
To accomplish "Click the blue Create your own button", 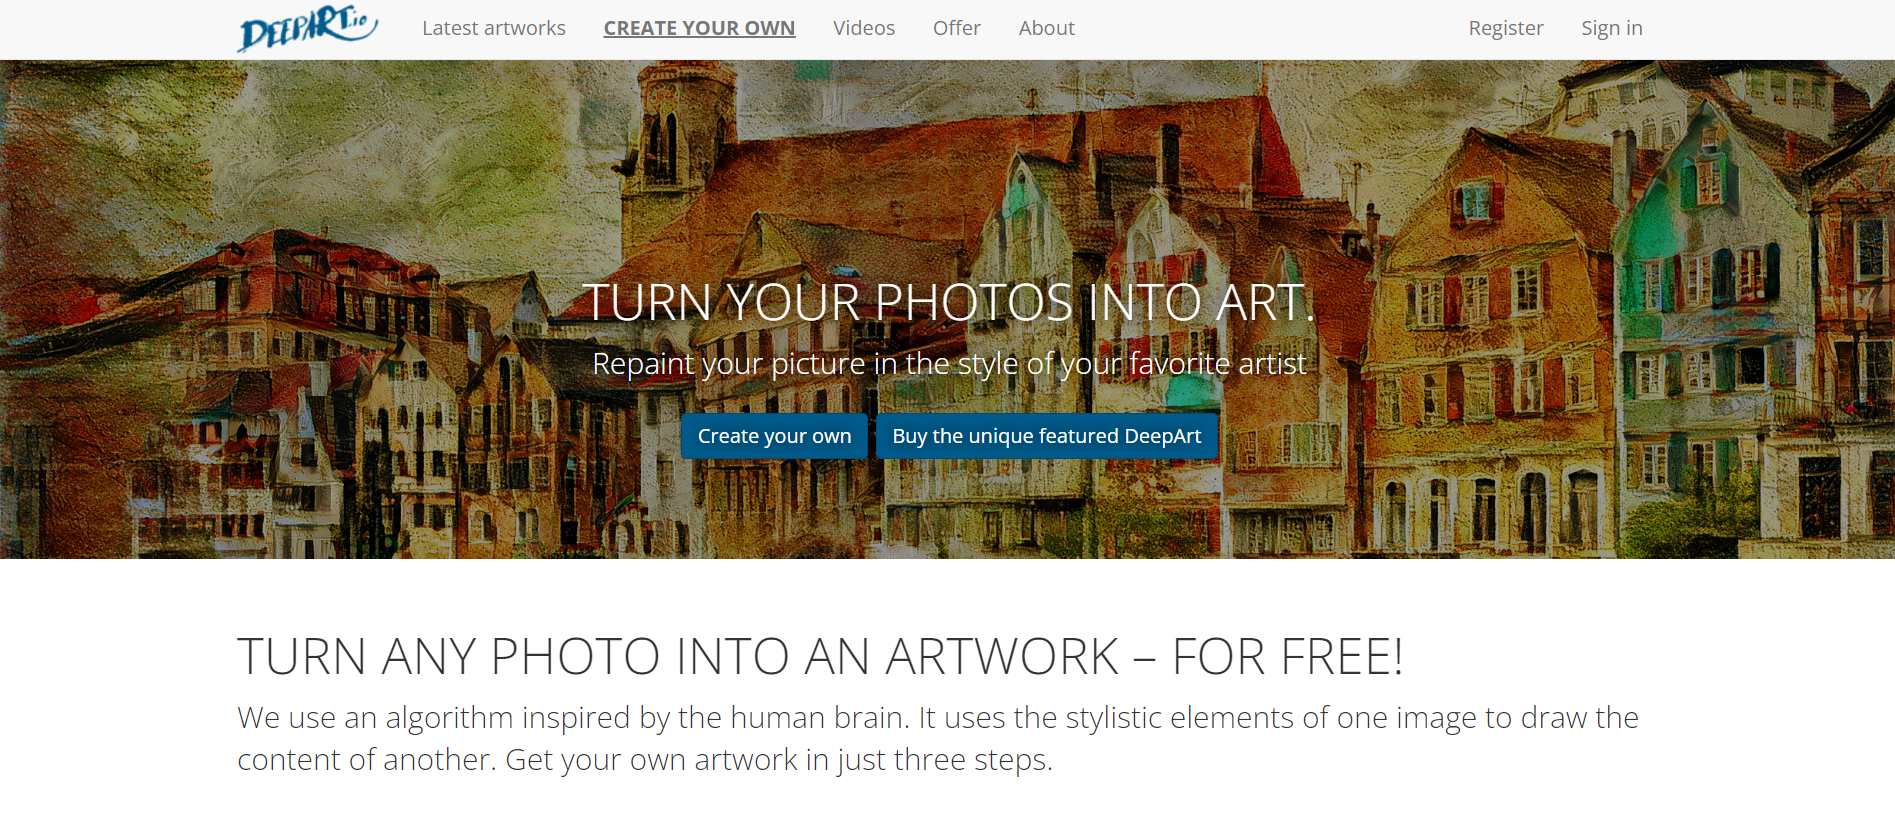I will coord(774,436).
